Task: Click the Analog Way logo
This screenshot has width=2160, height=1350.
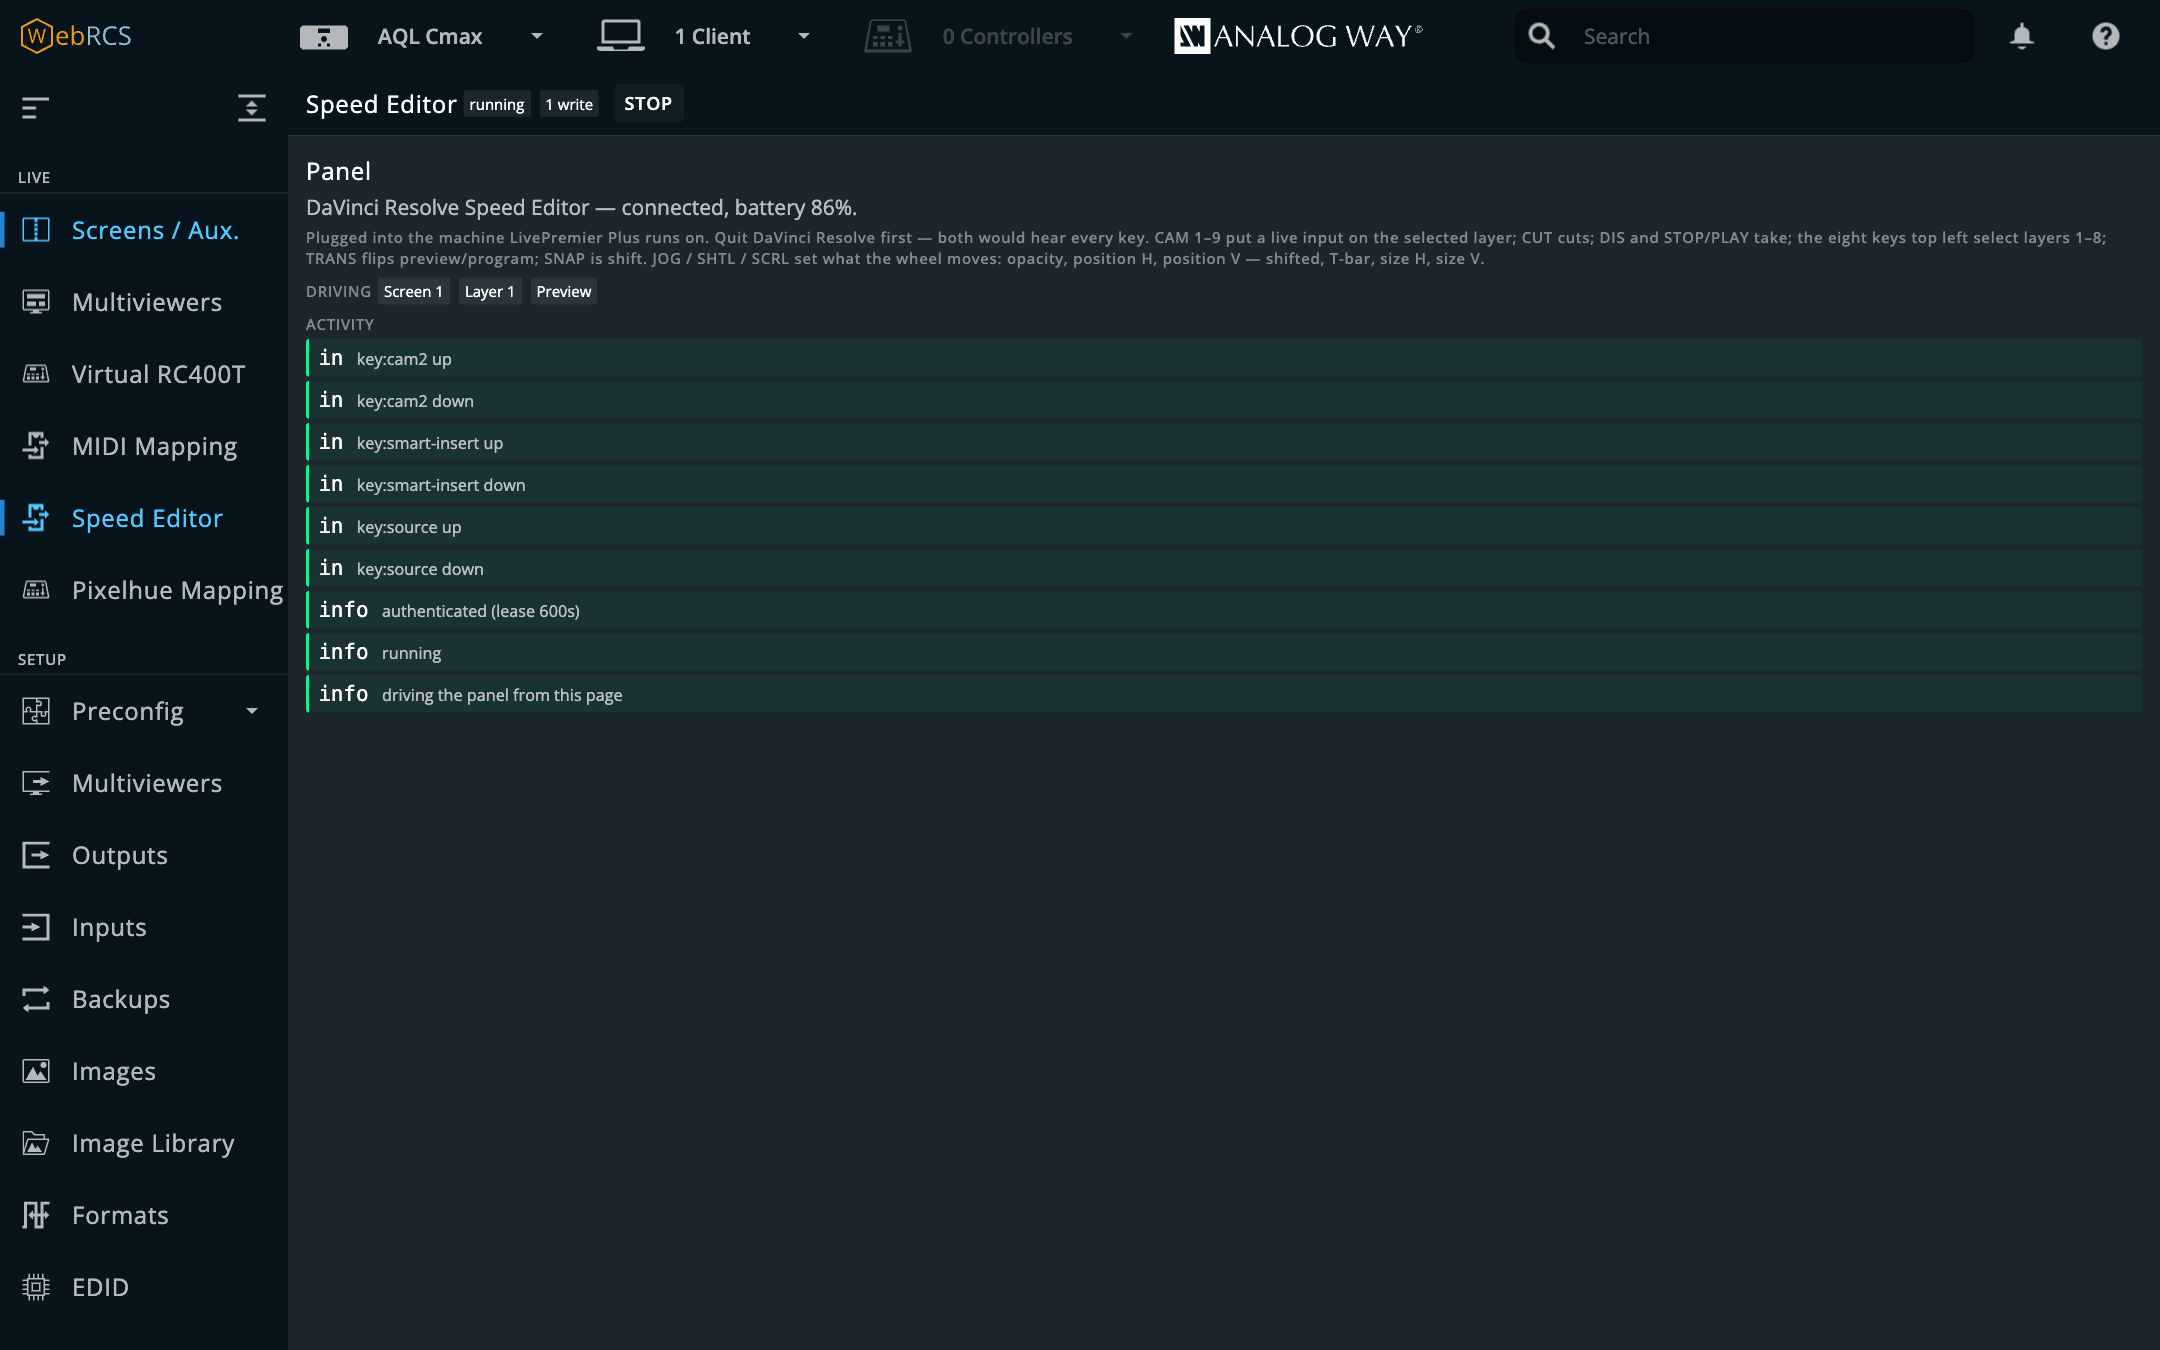Action: (x=1298, y=36)
